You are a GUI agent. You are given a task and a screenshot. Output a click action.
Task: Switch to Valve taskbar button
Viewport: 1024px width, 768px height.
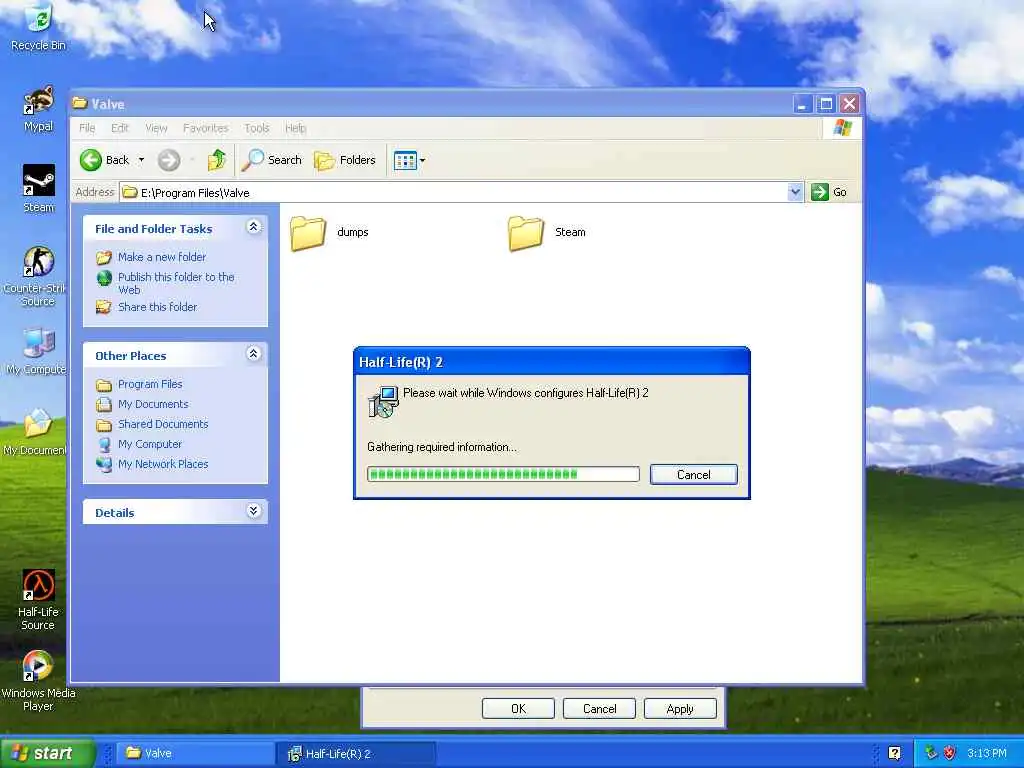coord(196,754)
